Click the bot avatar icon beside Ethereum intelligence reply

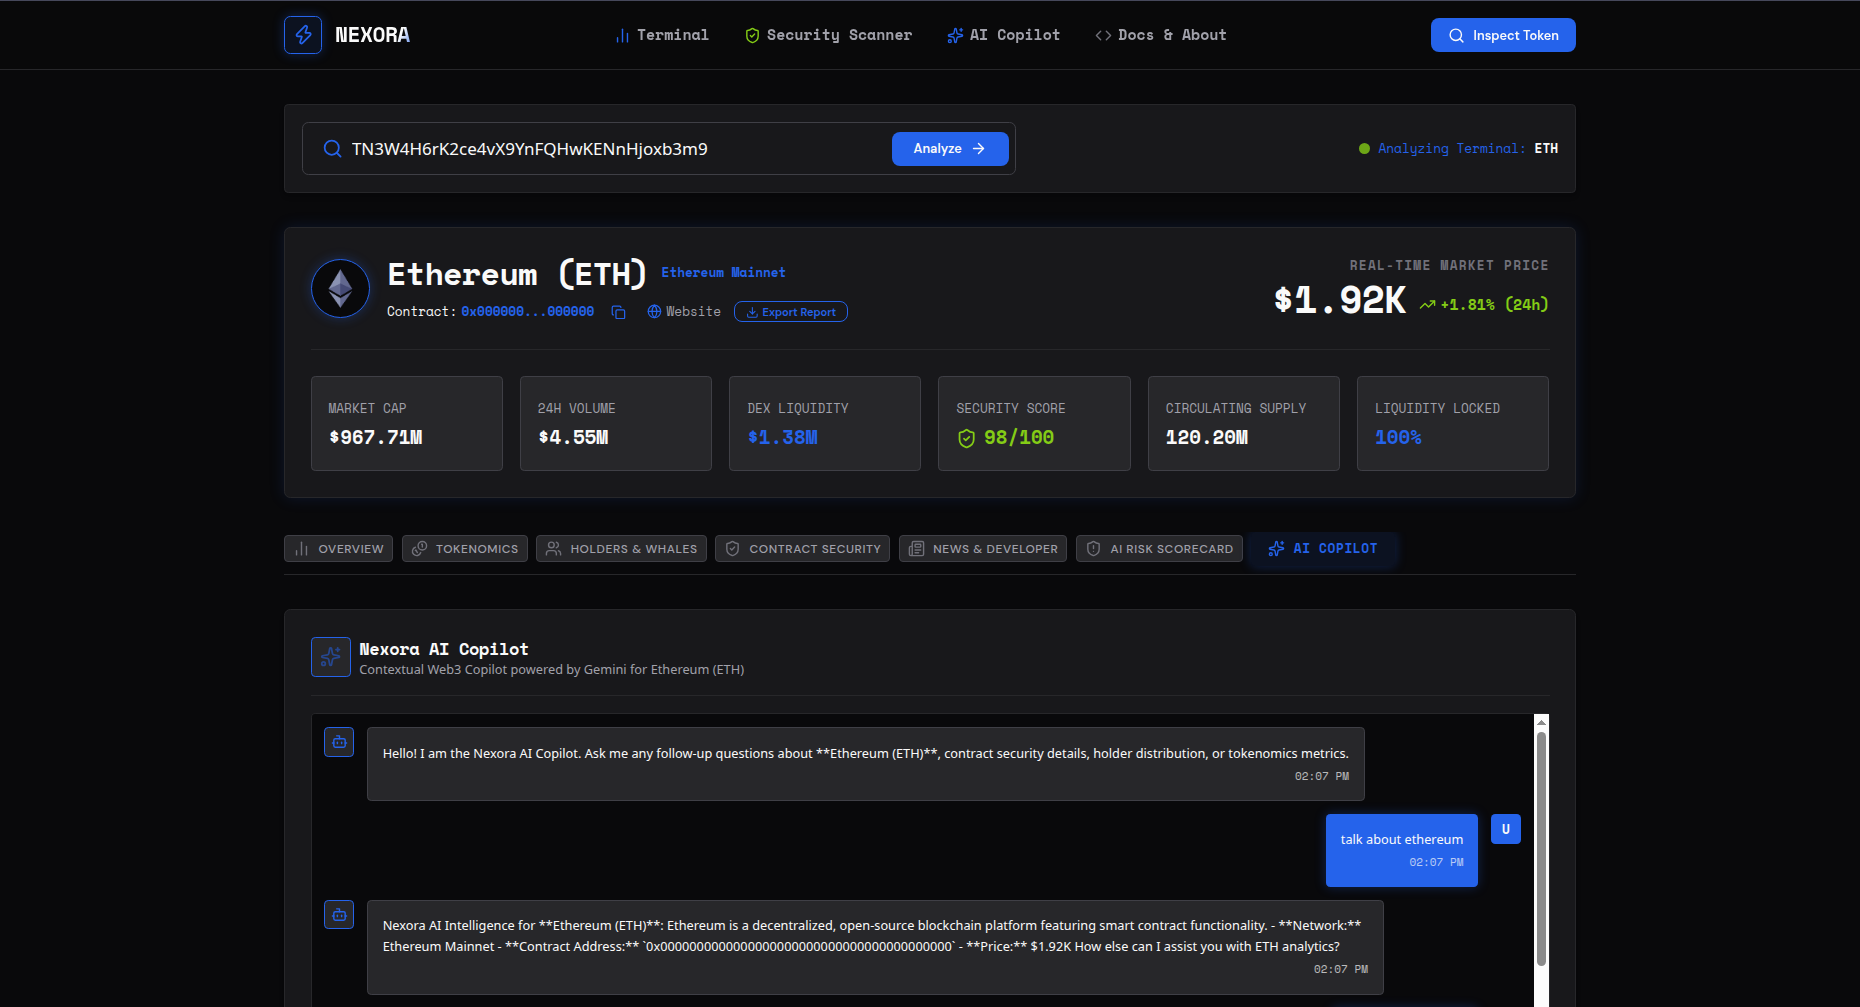(x=339, y=914)
